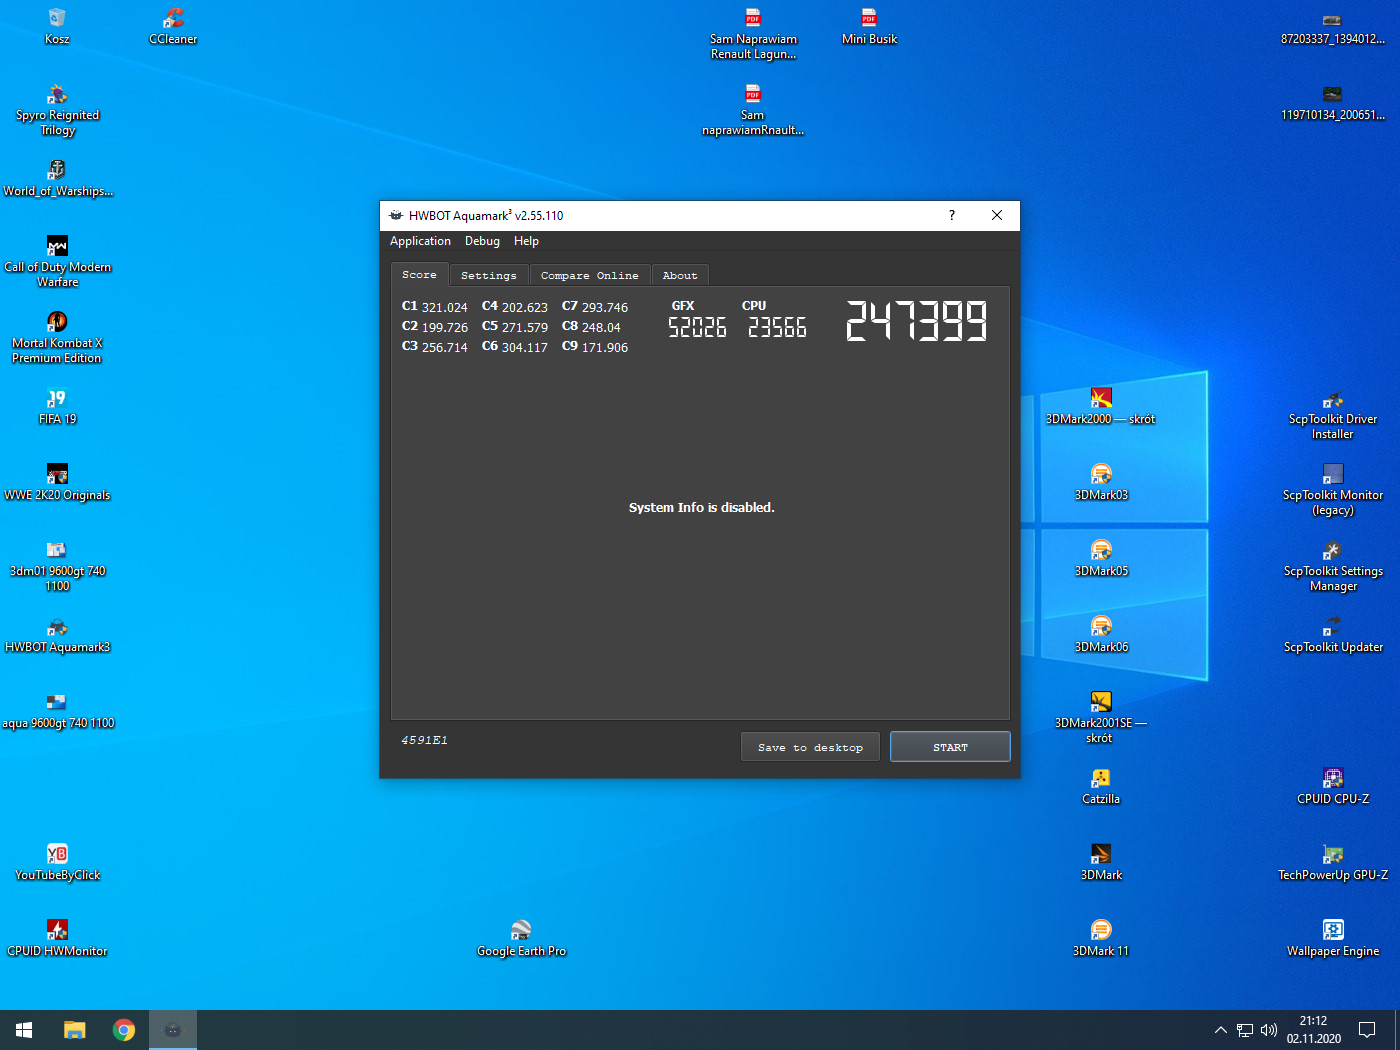The width and height of the screenshot is (1400, 1050).
Task: Click the C9 value 171.906
Action: tap(604, 347)
